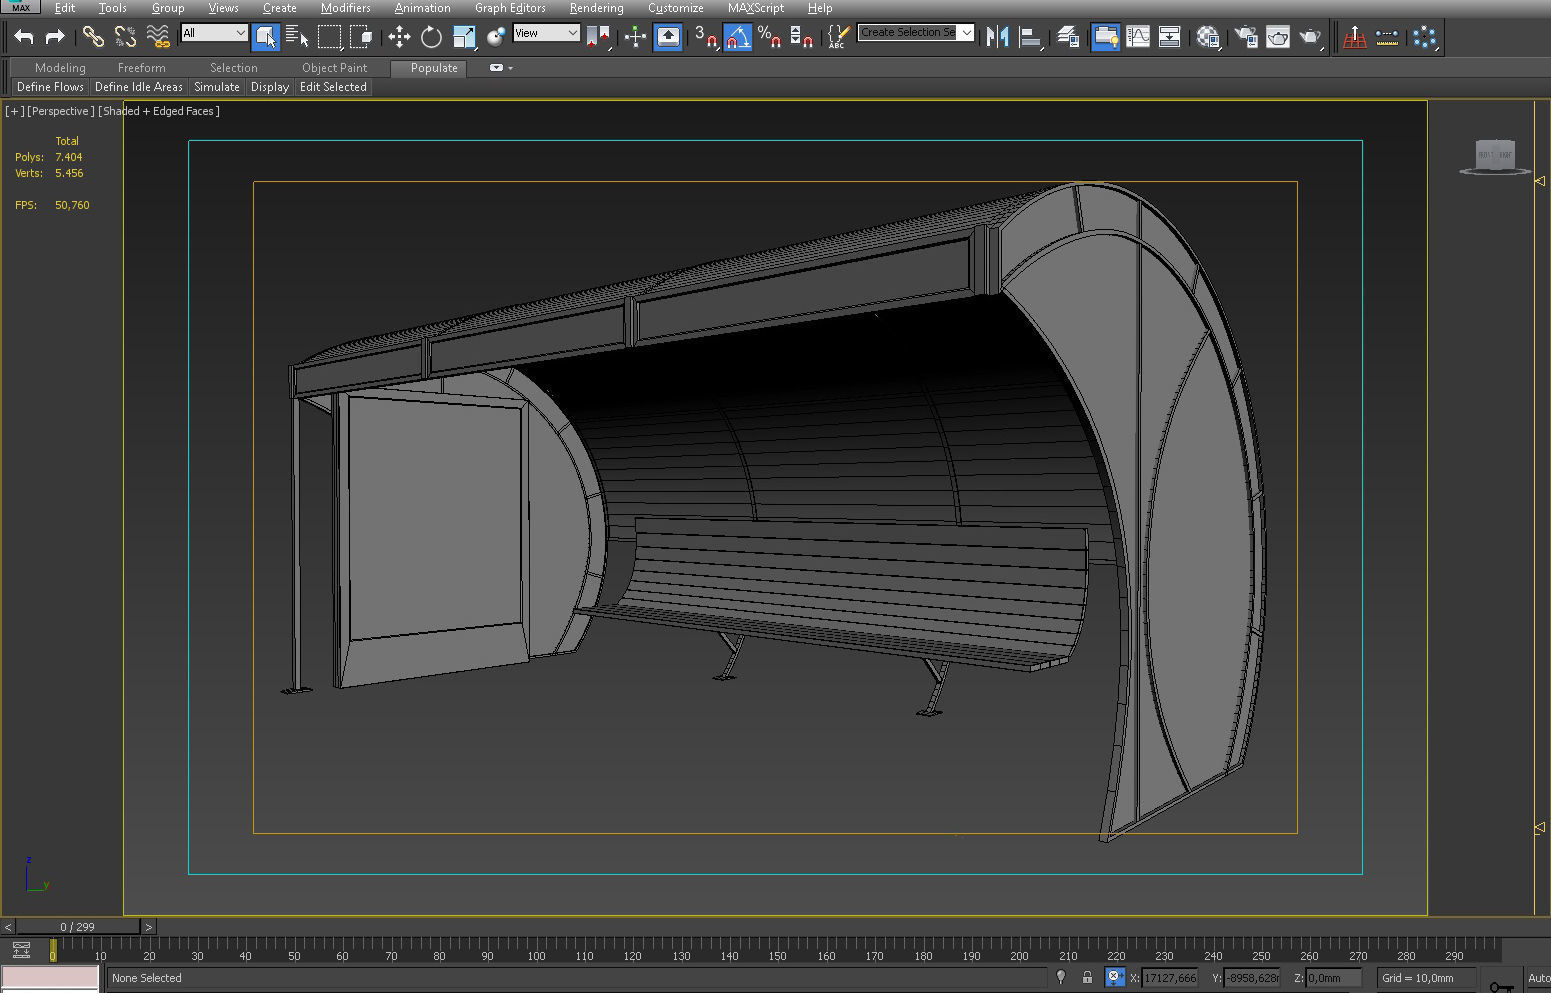Toggle the Ribbon display button
1551x993 pixels.
point(1105,37)
